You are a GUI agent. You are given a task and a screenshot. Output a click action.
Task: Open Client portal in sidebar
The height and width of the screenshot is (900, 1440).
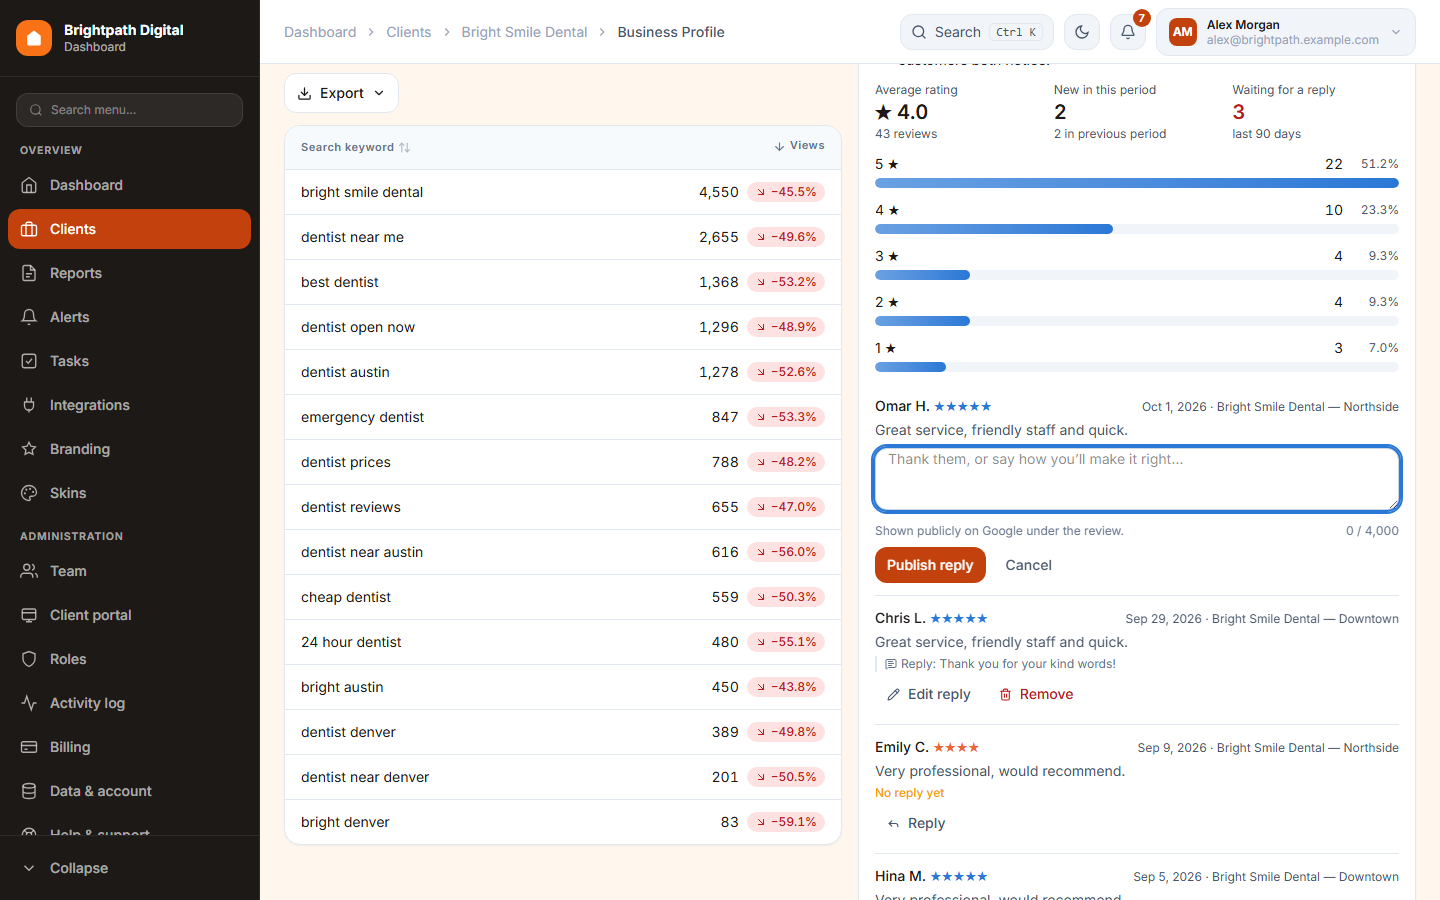coord(129,615)
